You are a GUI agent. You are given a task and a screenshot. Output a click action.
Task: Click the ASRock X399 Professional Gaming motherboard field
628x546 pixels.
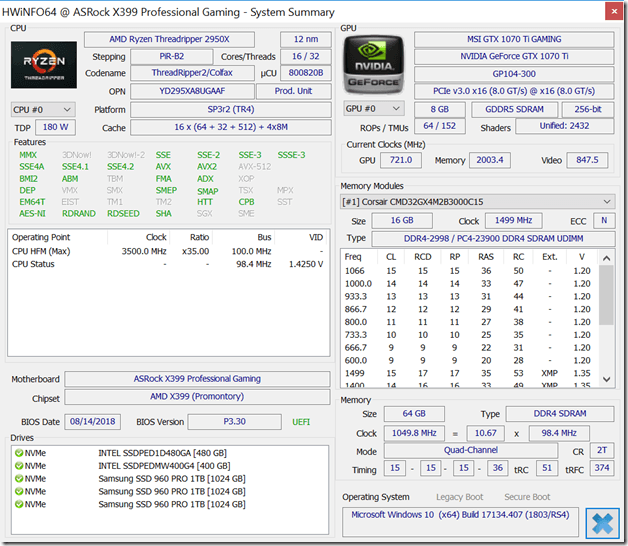[x=197, y=379]
